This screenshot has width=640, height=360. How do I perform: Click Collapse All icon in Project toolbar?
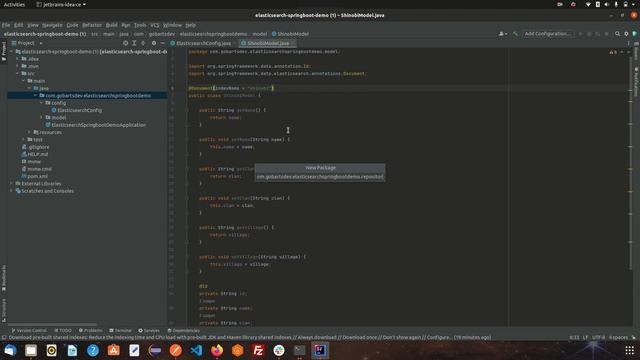(143, 43)
